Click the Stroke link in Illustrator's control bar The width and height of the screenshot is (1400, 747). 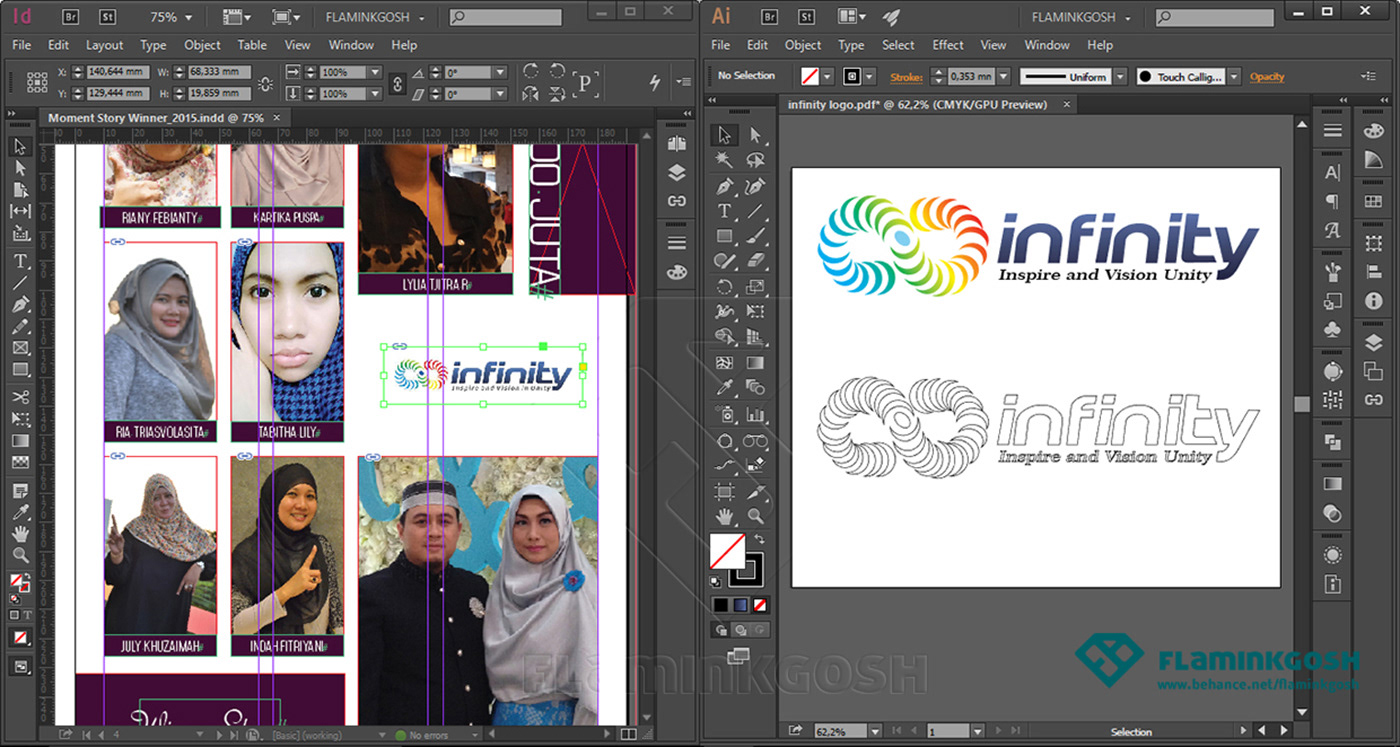tap(906, 77)
